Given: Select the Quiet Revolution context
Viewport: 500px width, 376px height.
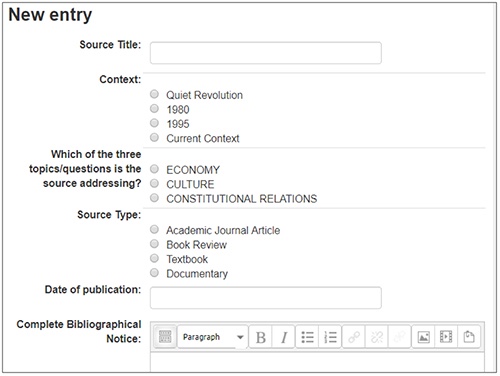Looking at the screenshot, I should pos(154,94).
